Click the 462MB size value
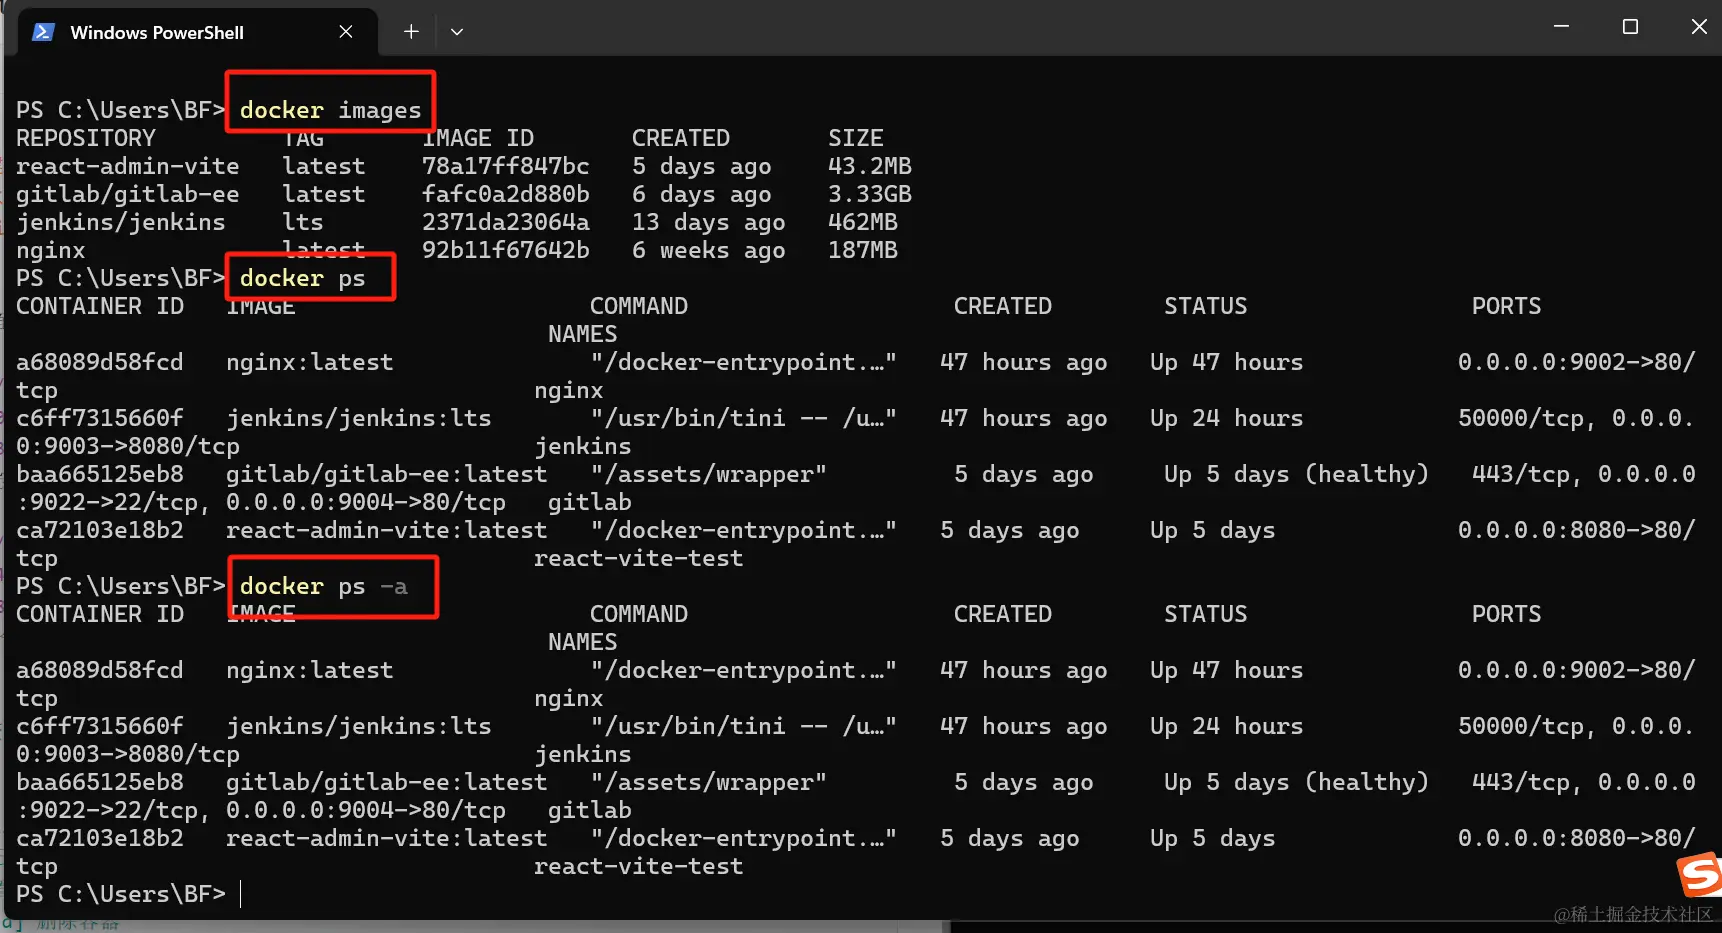The image size is (1722, 933). [862, 222]
